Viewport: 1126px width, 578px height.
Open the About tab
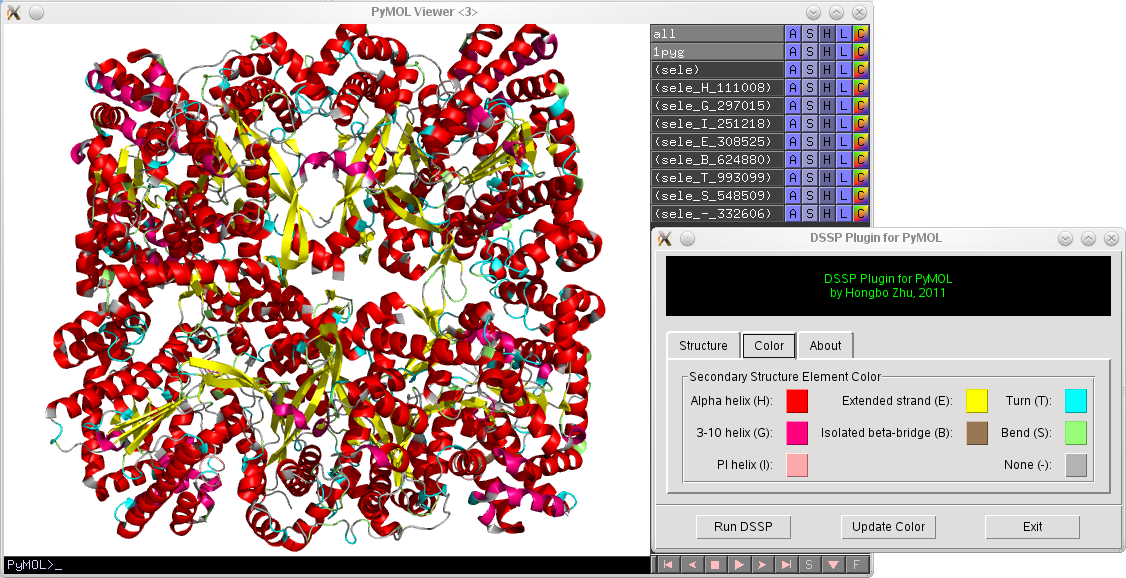coord(825,346)
